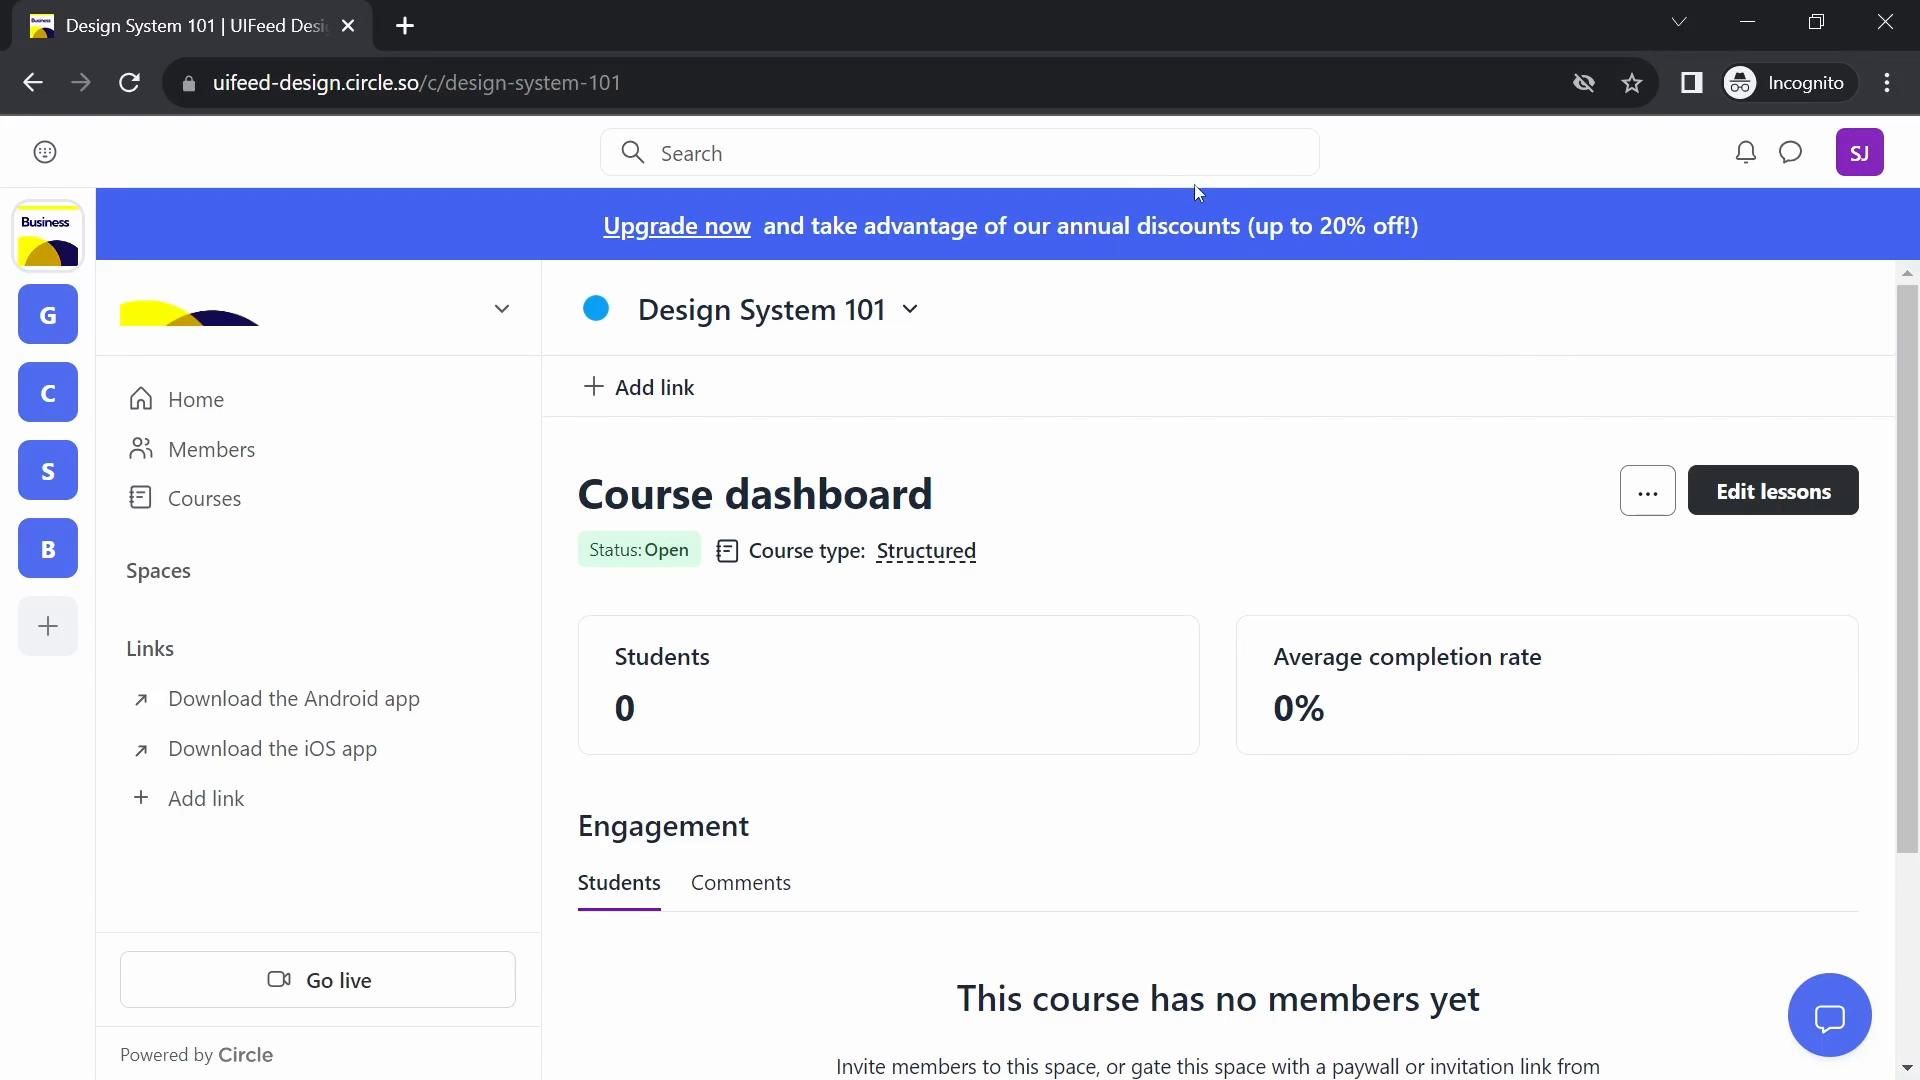Open the three-dot course options menu
The width and height of the screenshot is (1920, 1080).
coord(1647,492)
